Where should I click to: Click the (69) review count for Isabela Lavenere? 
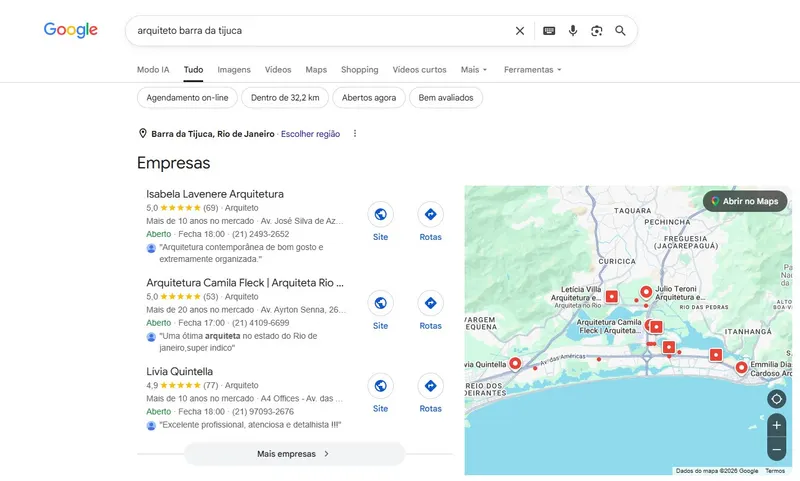coord(211,208)
